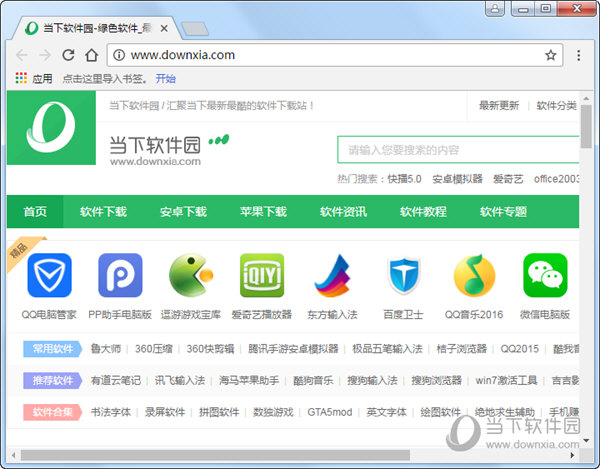Click the vertical scrollbar up arrow
Image resolution: width=600 pixels, height=469 pixels.
coord(586,98)
